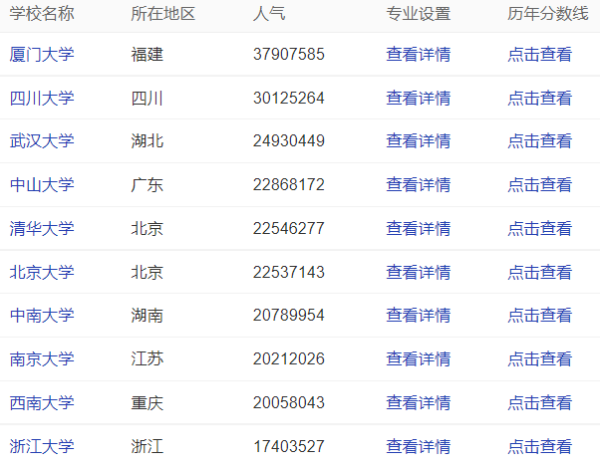The width and height of the screenshot is (600, 465).
Task: Click 查看详情 in the 中山大学 row
Action: tap(418, 185)
